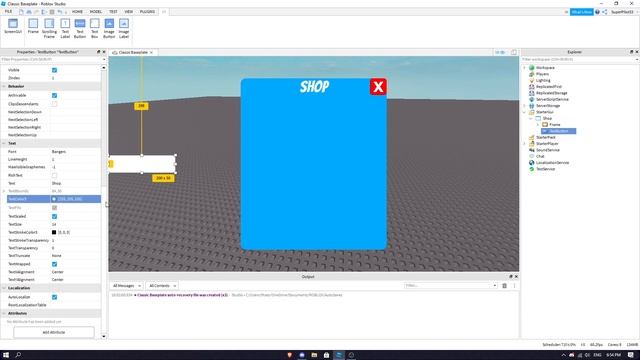Image resolution: width=640 pixels, height=360 pixels.
Task: Select Players in the Explorer
Action: (542, 74)
